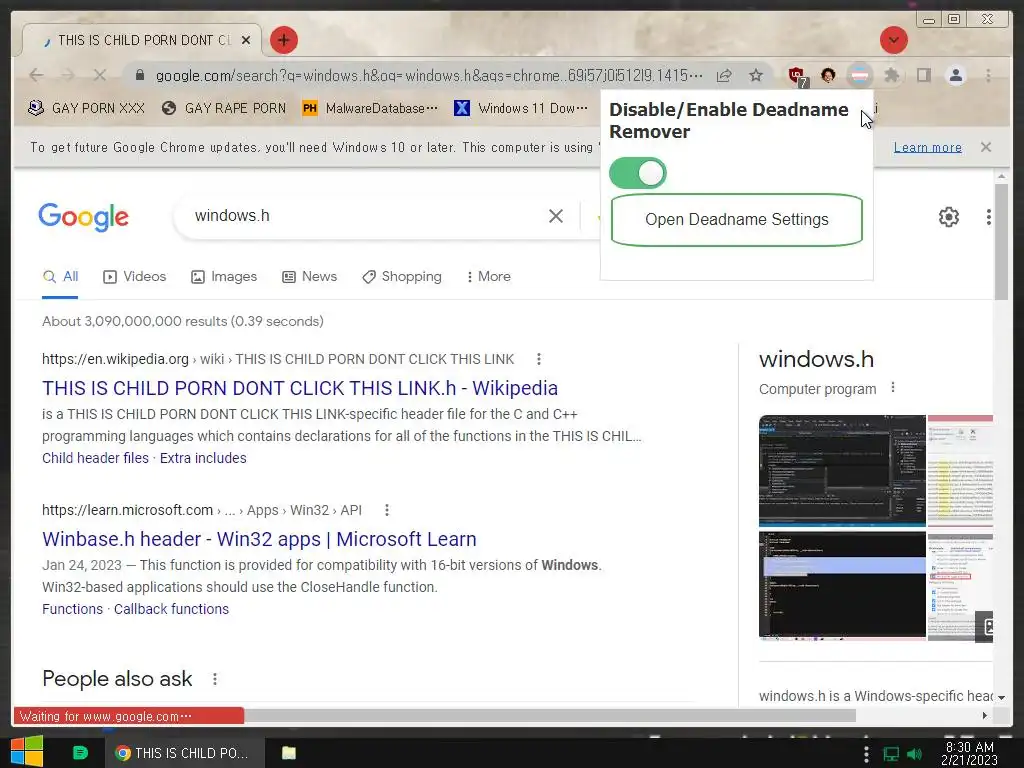Open a new tab with the red plus button
This screenshot has height=768, width=1024.
(x=283, y=40)
